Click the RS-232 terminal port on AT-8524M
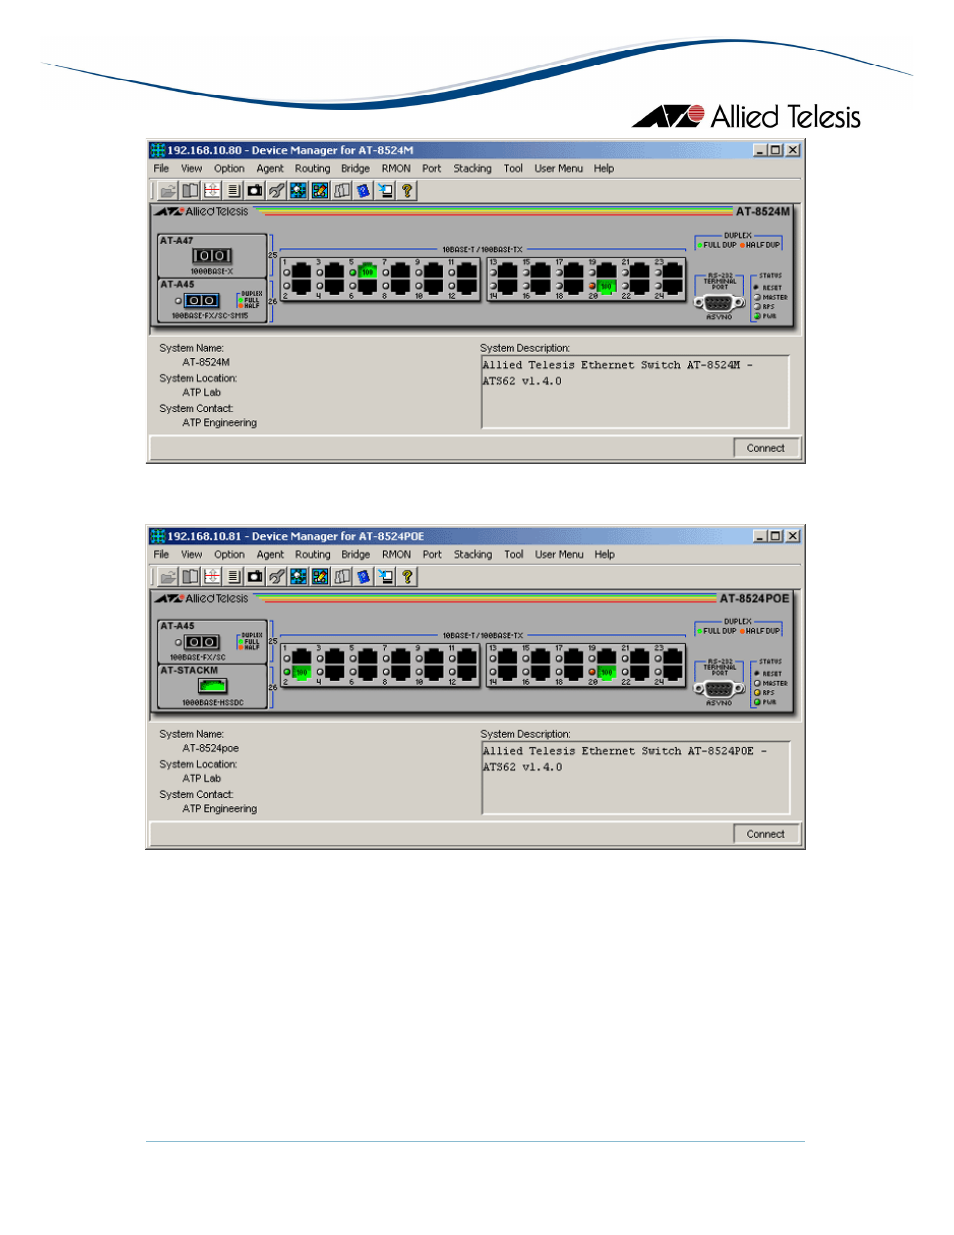Viewport: 954px width, 1235px height. pos(719,303)
